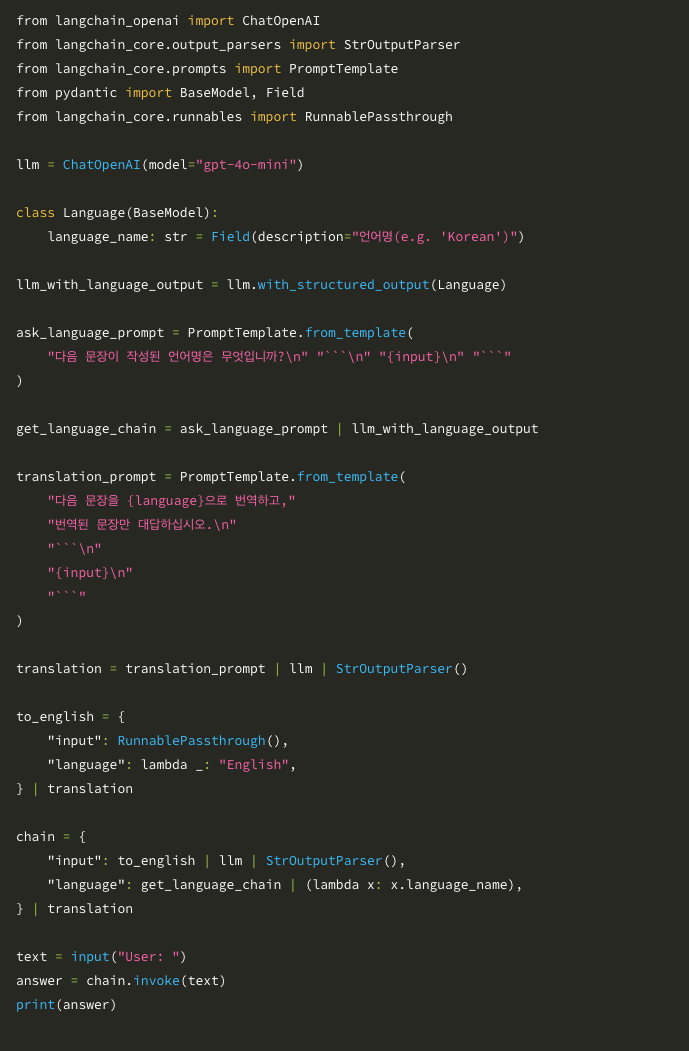Click the language_name field annotation

pos(117,237)
